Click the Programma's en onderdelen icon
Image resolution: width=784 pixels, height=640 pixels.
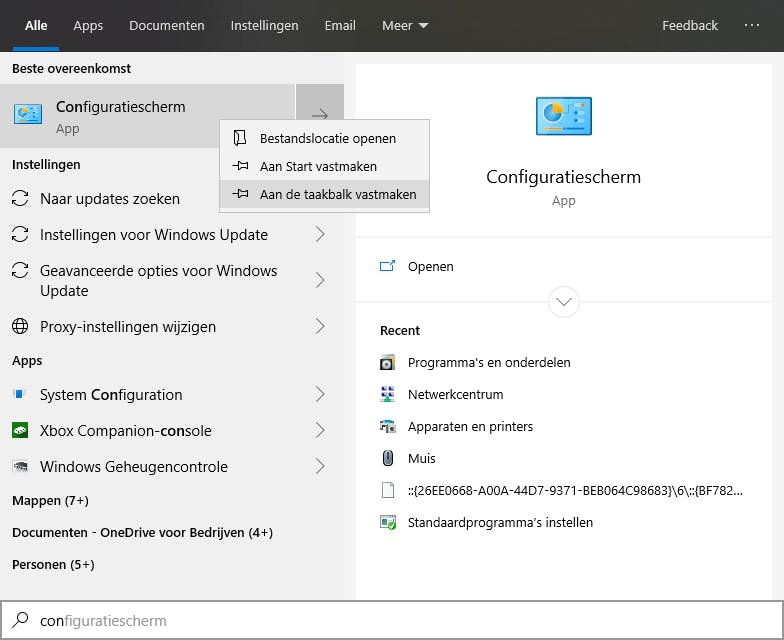[x=388, y=362]
